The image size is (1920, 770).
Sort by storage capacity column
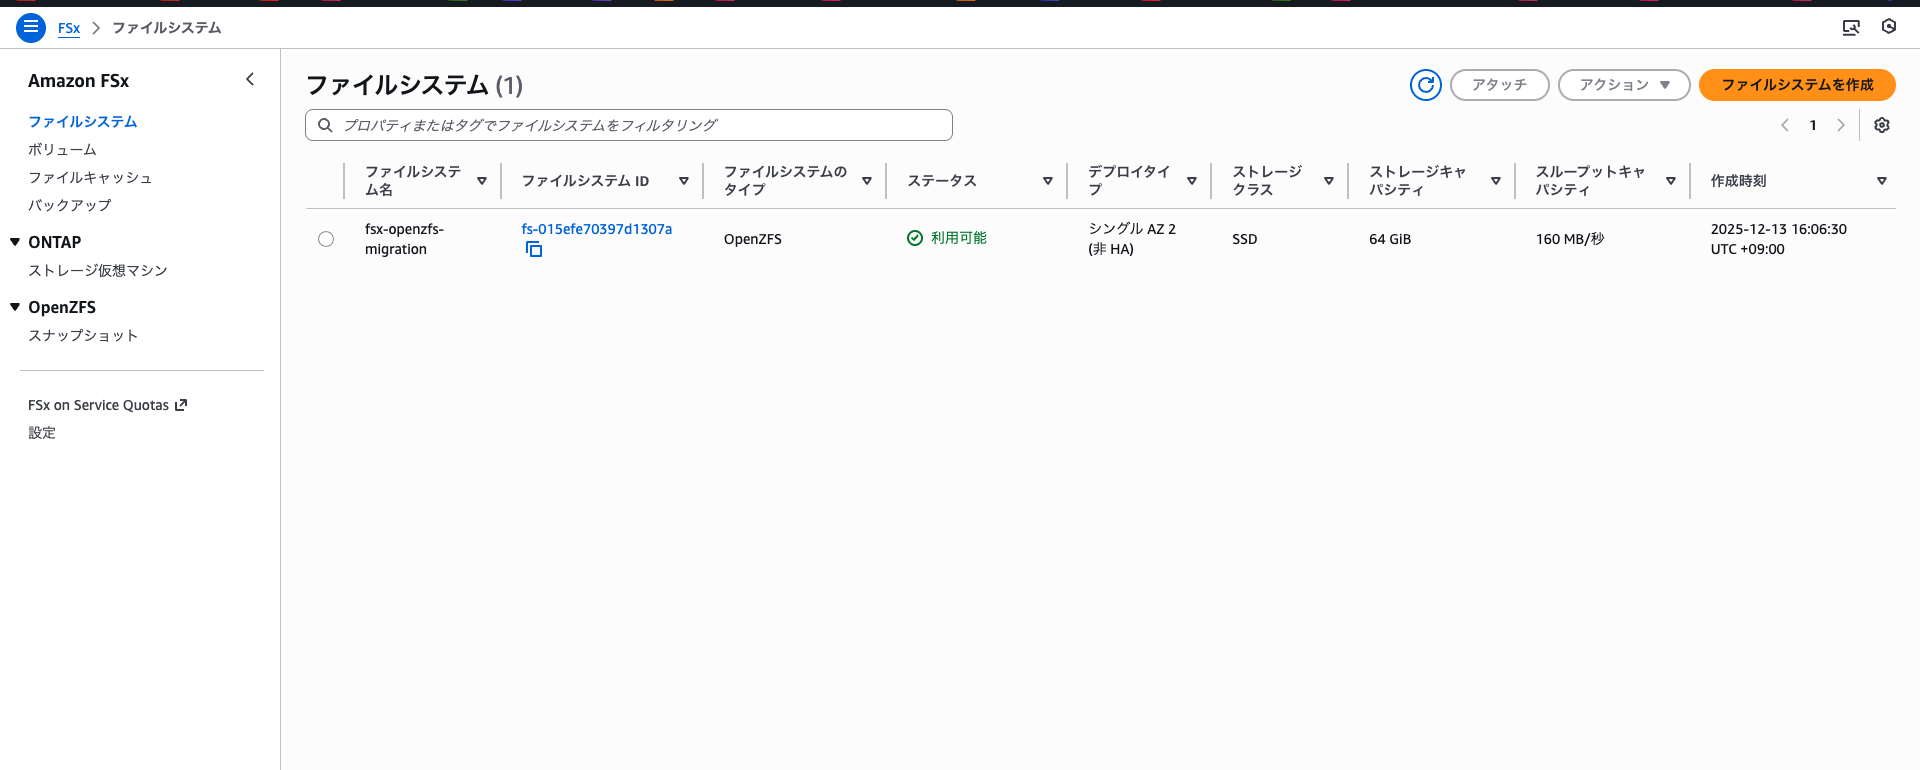(1496, 181)
